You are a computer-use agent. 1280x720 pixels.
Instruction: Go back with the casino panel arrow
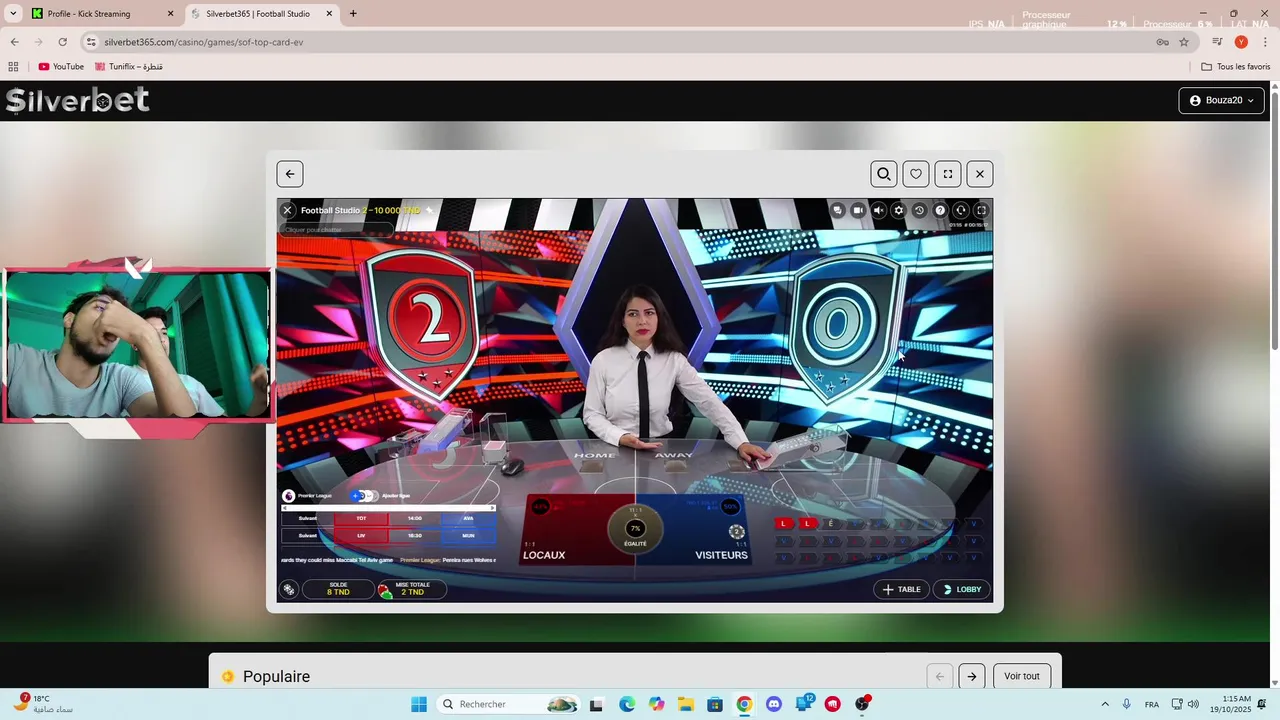click(290, 174)
